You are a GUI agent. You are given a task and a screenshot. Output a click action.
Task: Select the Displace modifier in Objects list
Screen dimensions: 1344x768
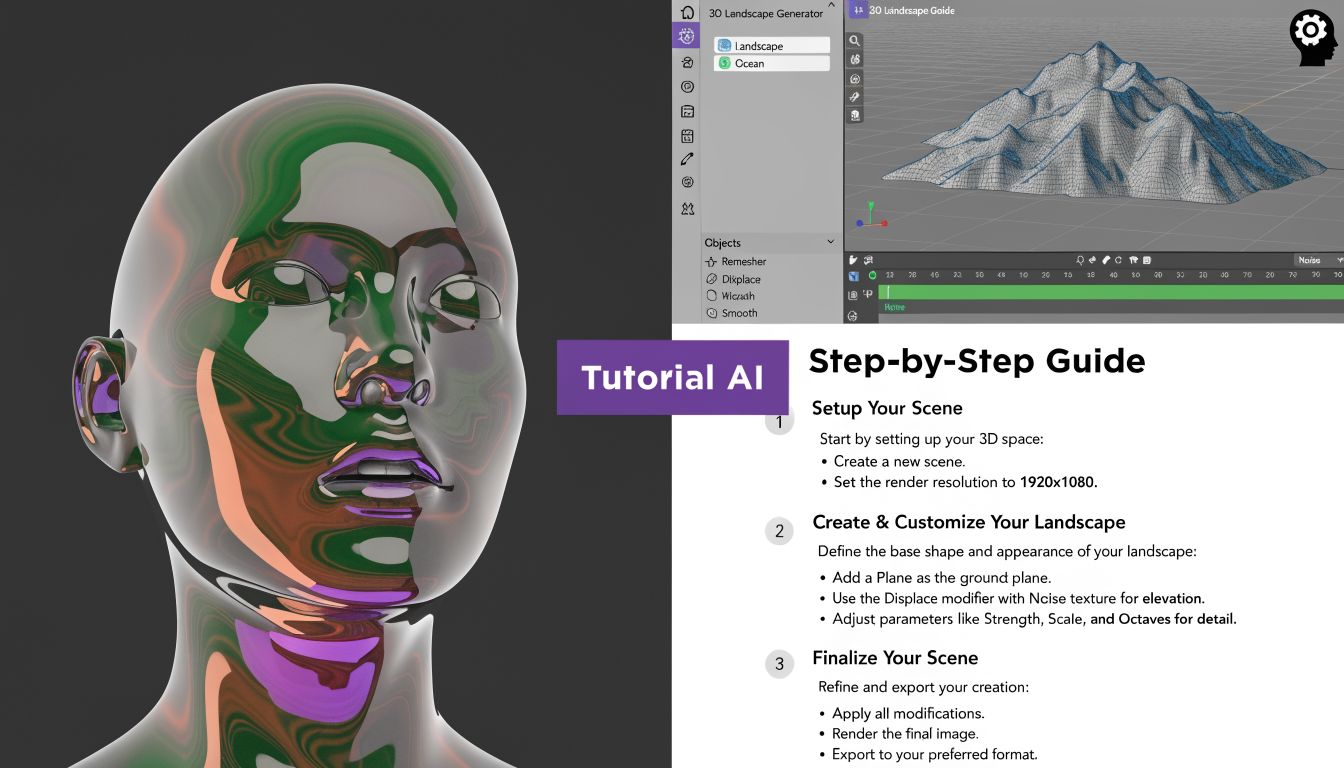(x=740, y=278)
